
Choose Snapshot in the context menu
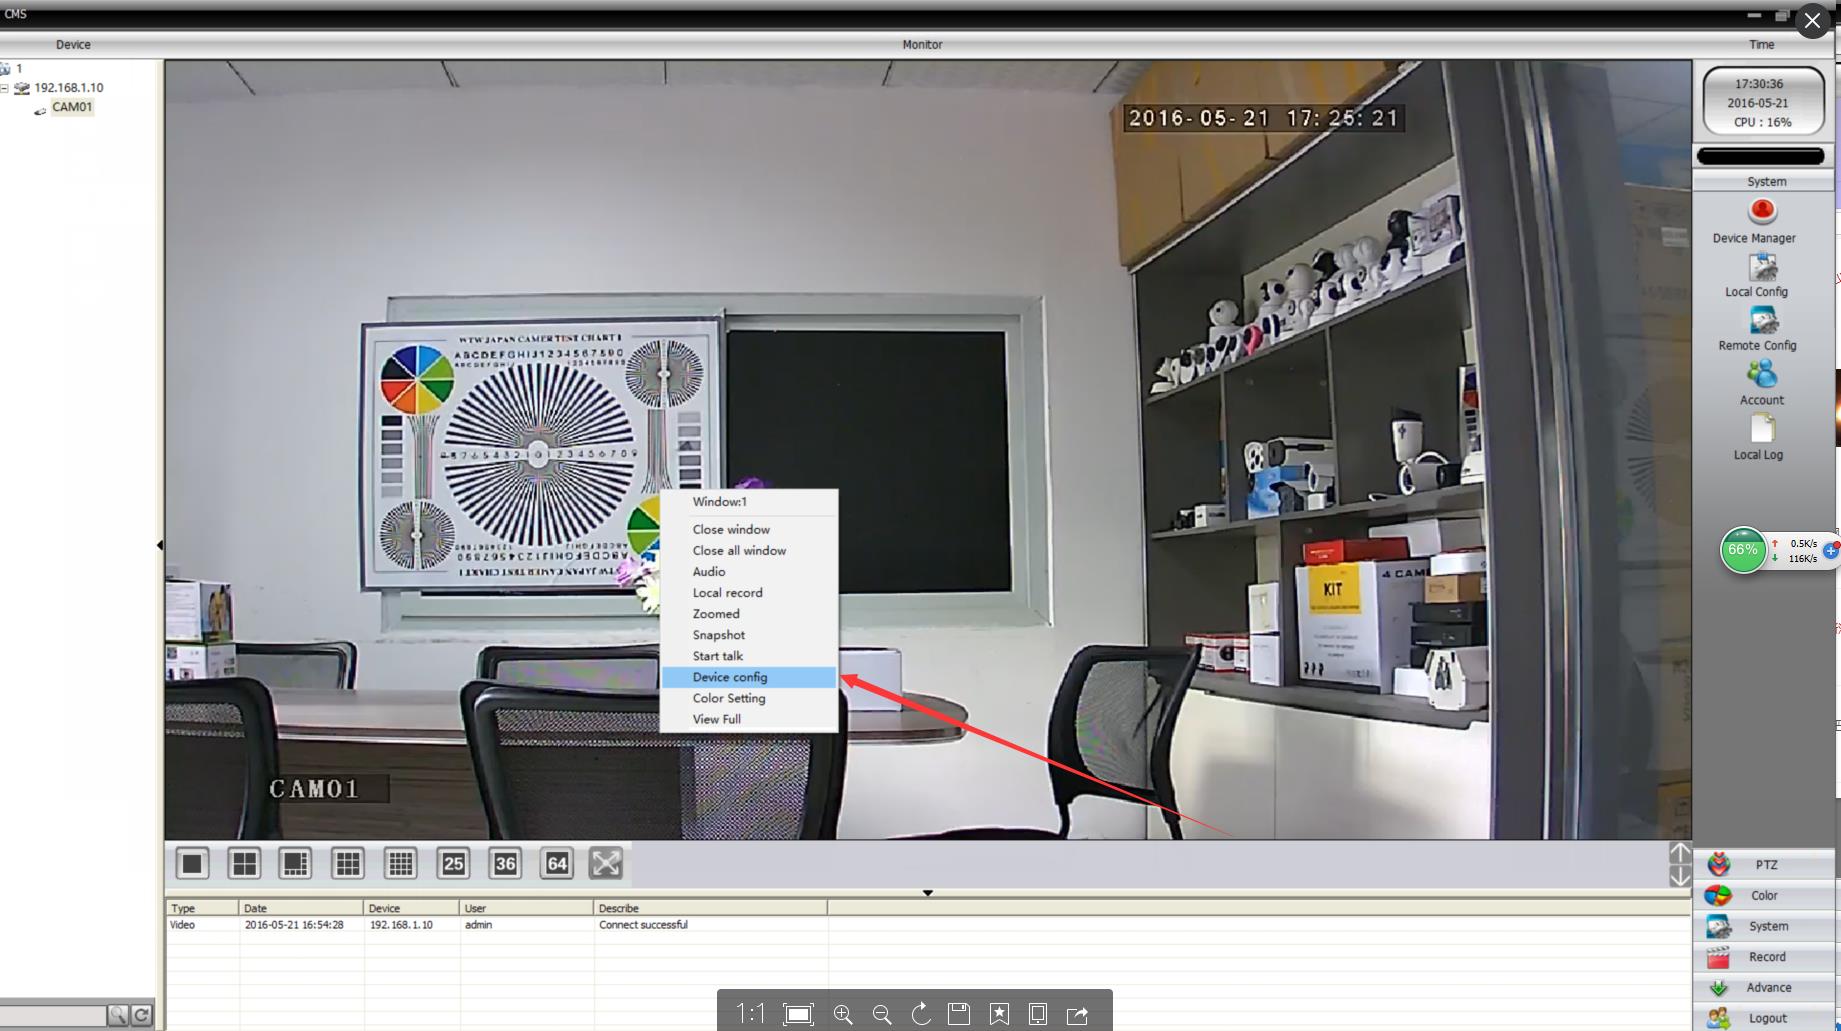[x=718, y=635]
